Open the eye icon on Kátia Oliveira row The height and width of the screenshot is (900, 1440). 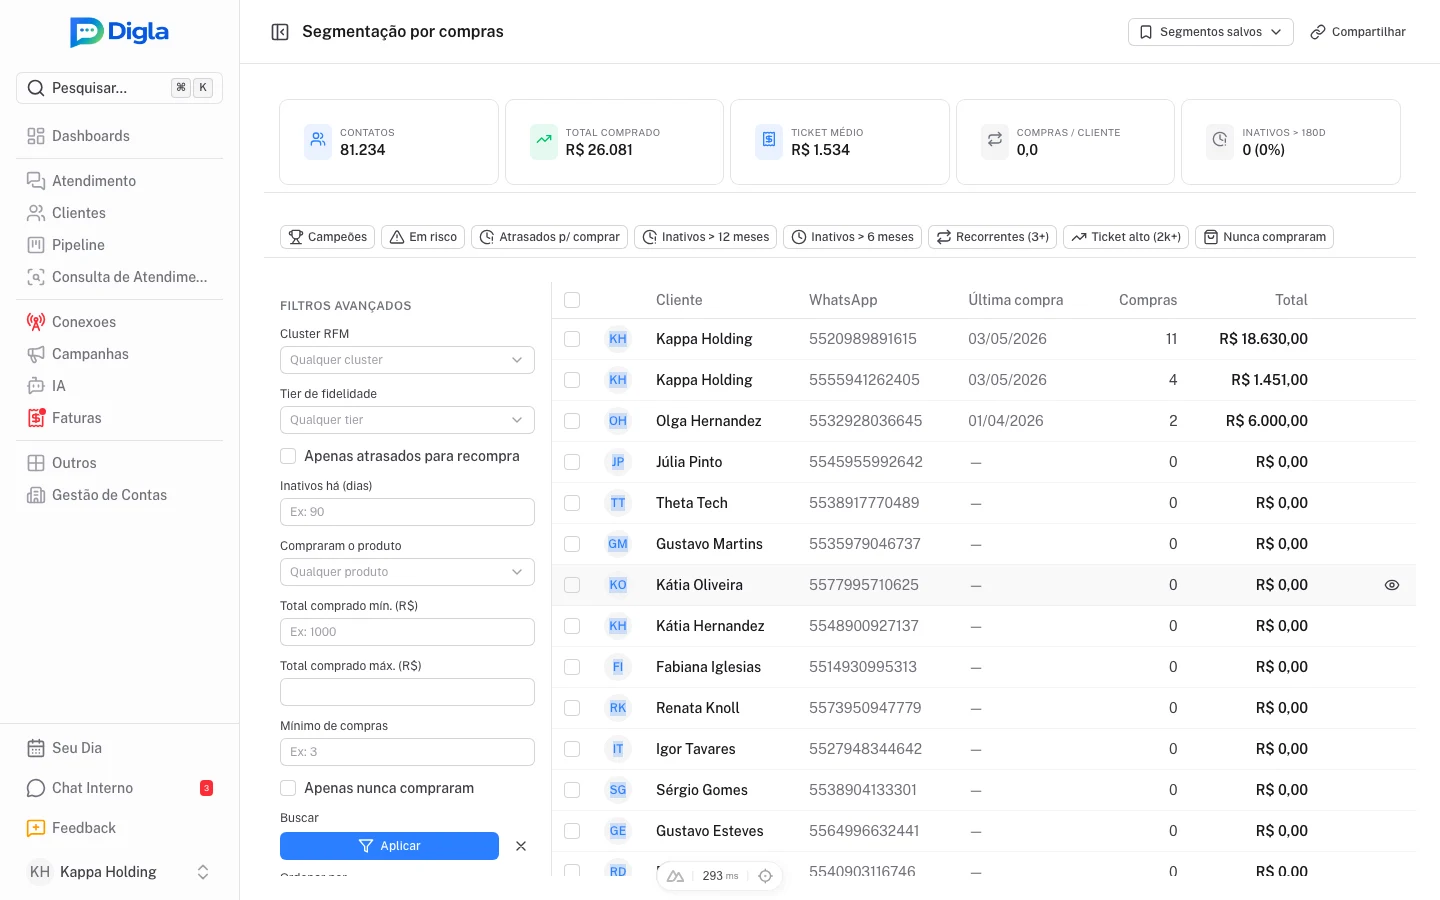[x=1391, y=585]
